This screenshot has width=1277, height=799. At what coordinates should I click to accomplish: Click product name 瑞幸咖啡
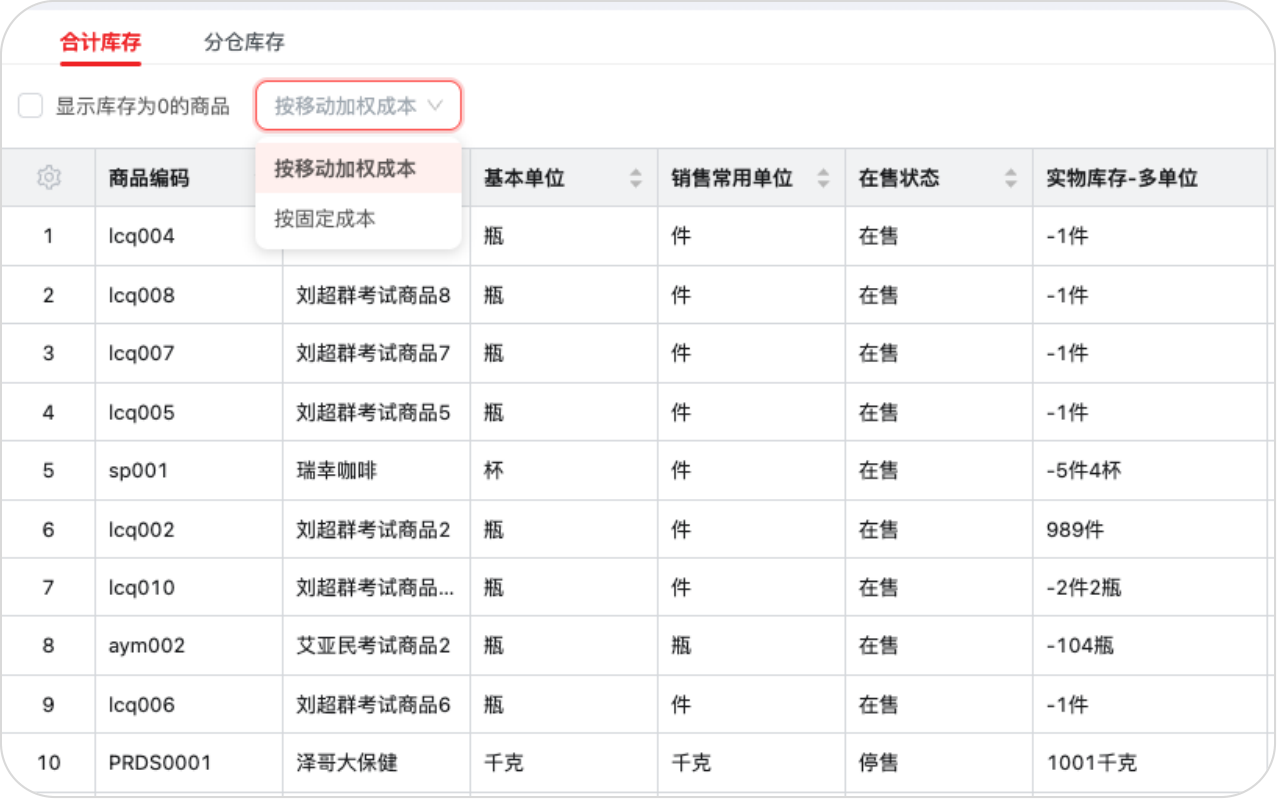pos(337,470)
